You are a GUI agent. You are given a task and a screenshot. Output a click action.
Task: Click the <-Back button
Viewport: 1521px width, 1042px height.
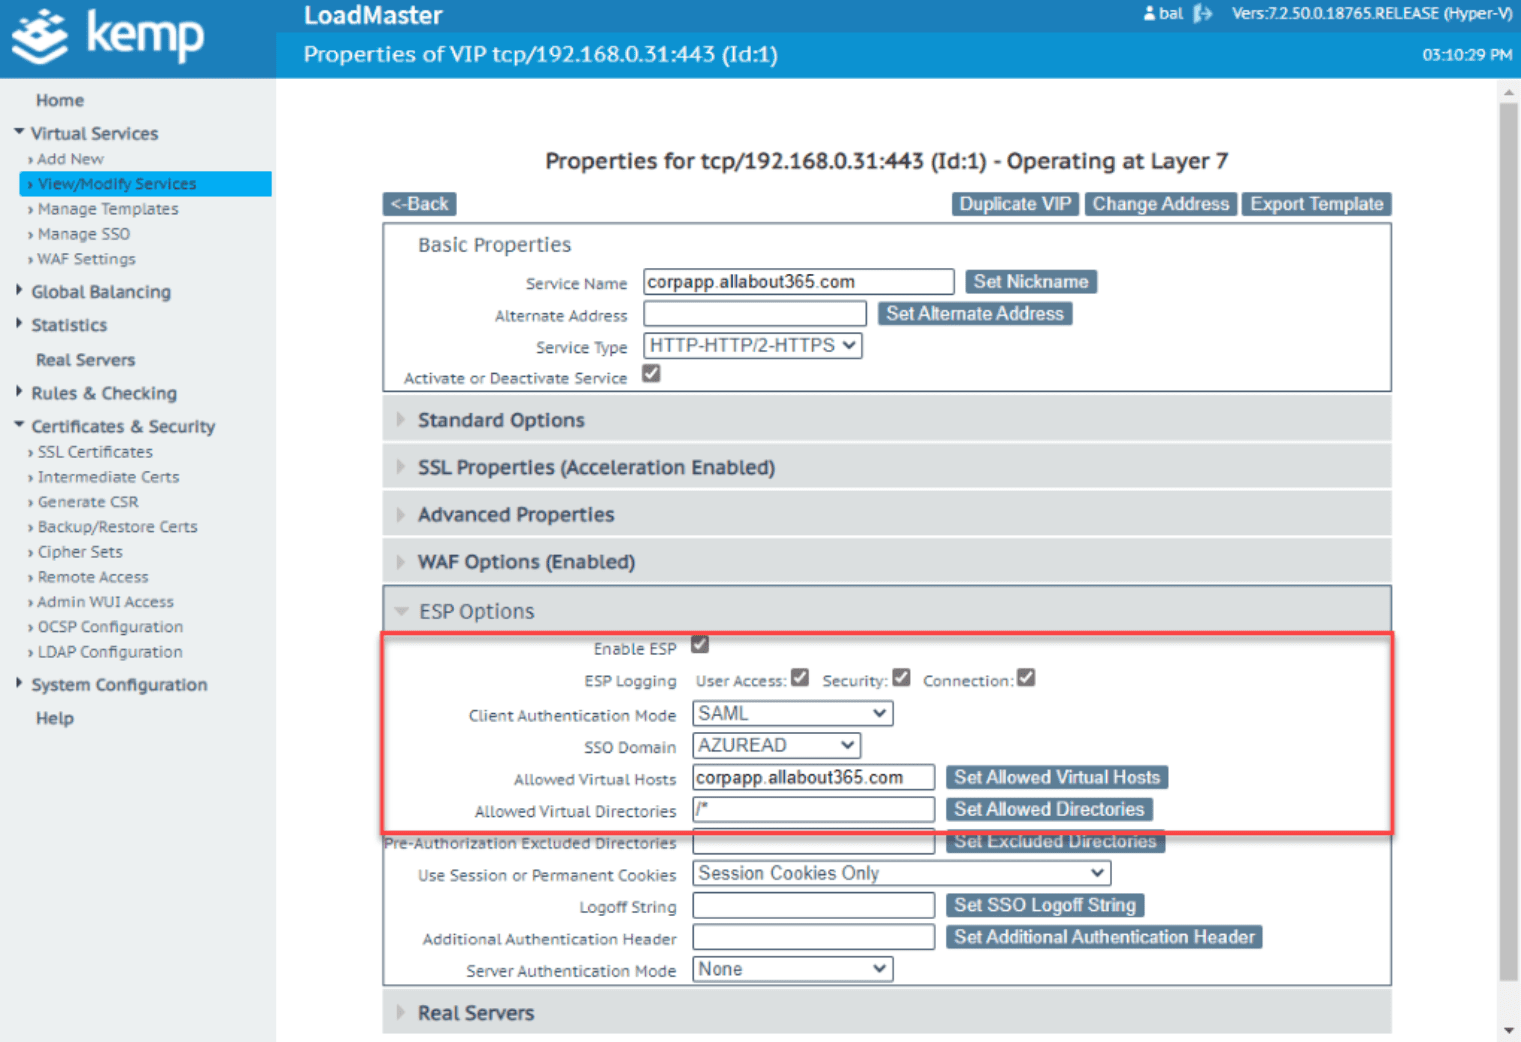pyautogui.click(x=419, y=204)
